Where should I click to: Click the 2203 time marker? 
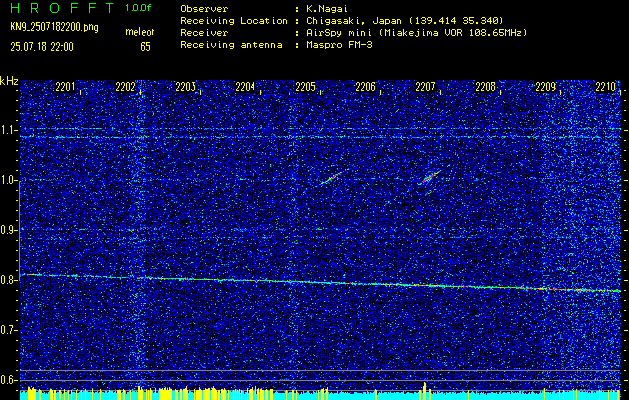pyautogui.click(x=185, y=87)
